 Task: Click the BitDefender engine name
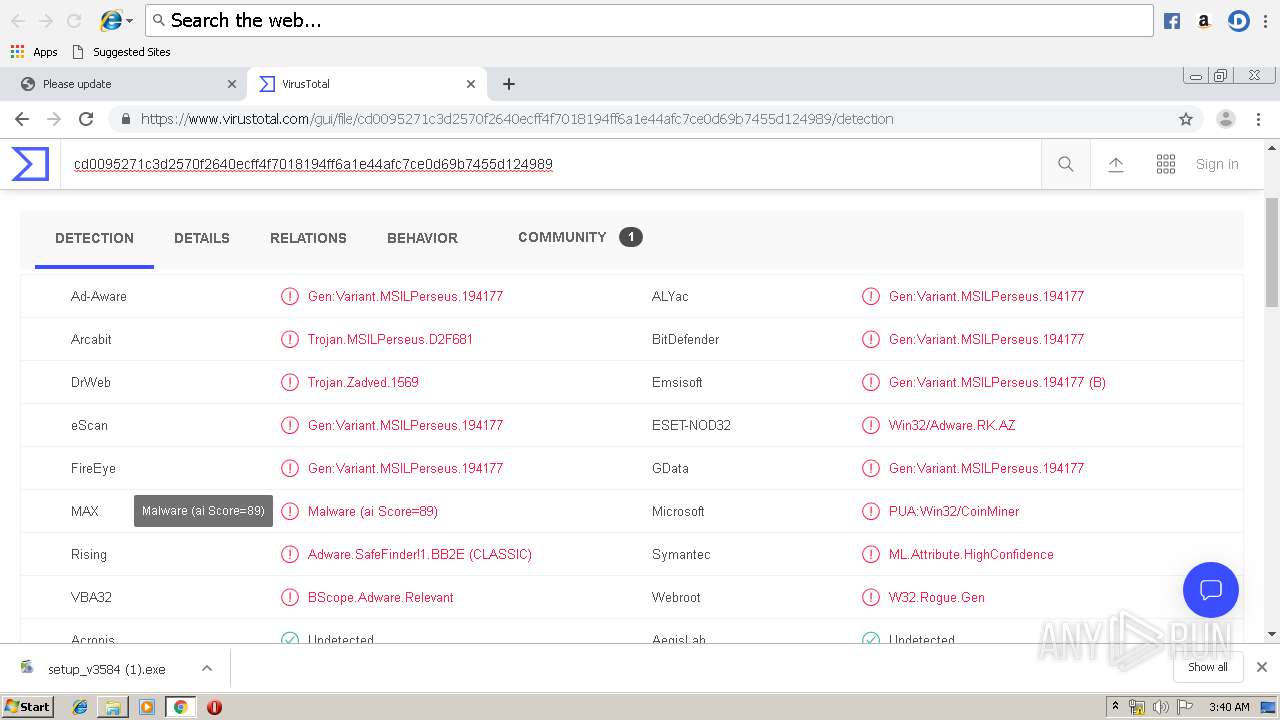(x=686, y=339)
